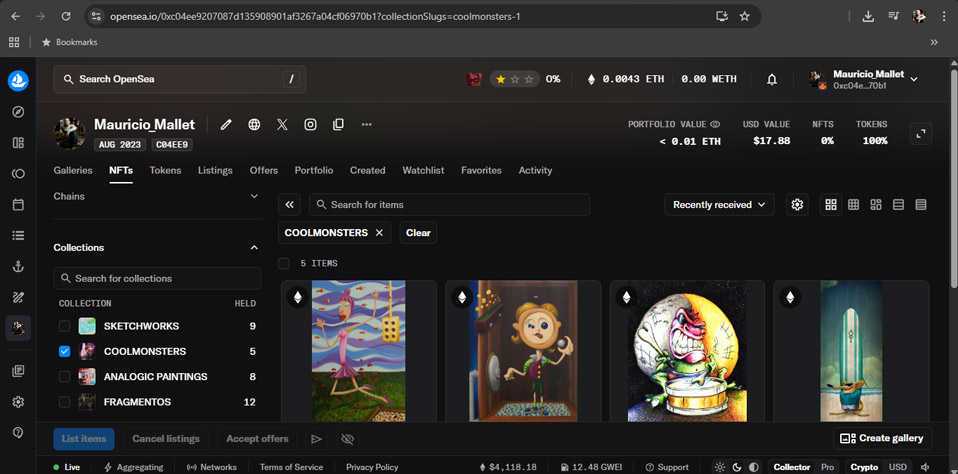This screenshot has height=474, width=958.
Task: Collapse the Collections filter section
Action: coord(254,248)
